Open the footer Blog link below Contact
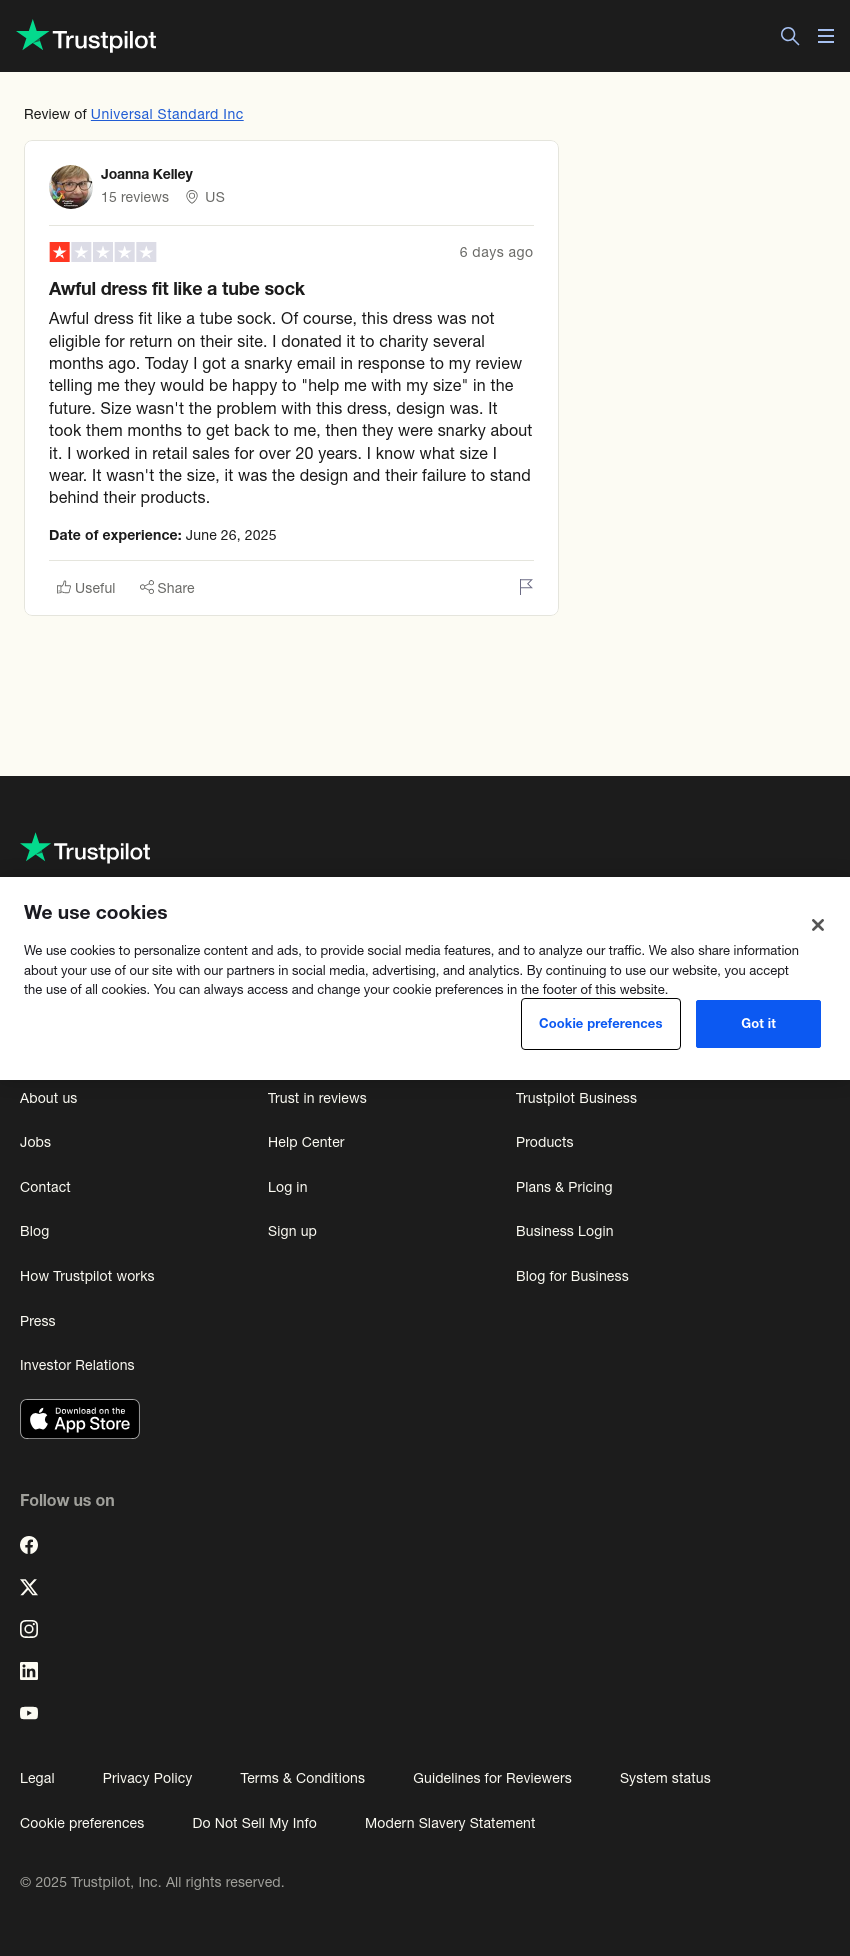 (x=35, y=1231)
